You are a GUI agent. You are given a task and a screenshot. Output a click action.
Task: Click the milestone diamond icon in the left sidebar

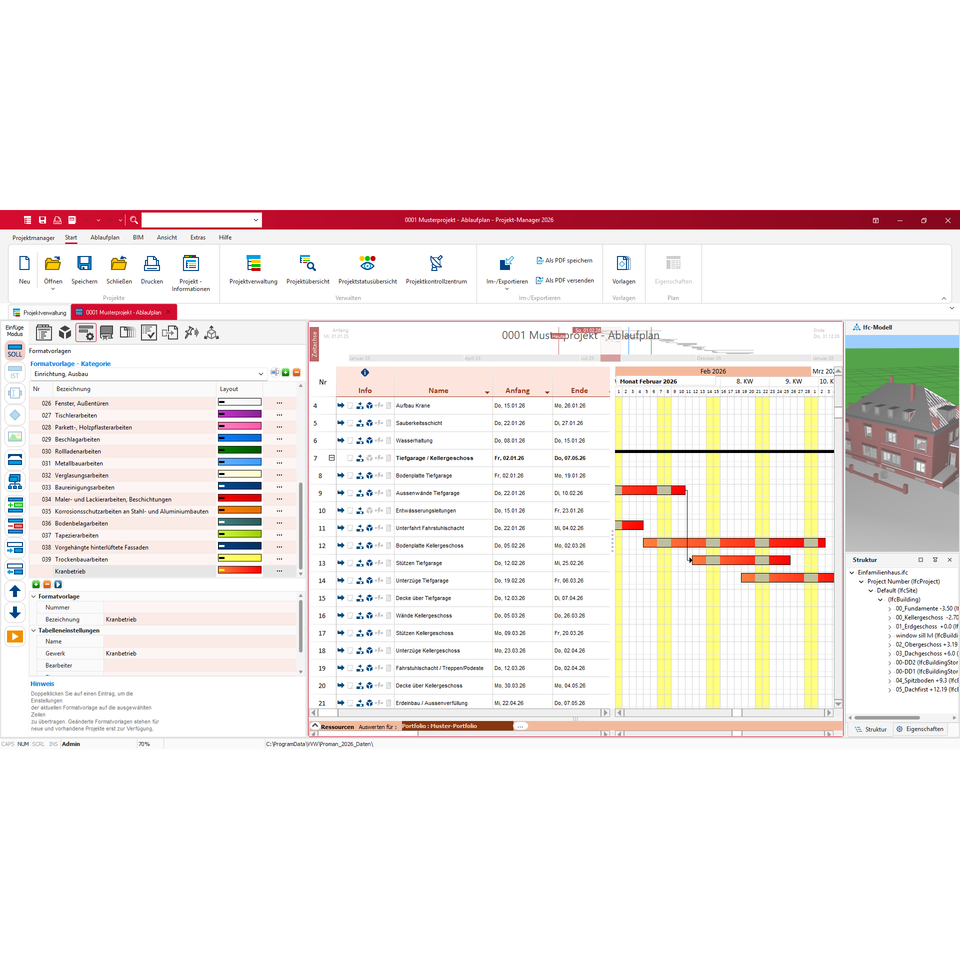(x=15, y=415)
